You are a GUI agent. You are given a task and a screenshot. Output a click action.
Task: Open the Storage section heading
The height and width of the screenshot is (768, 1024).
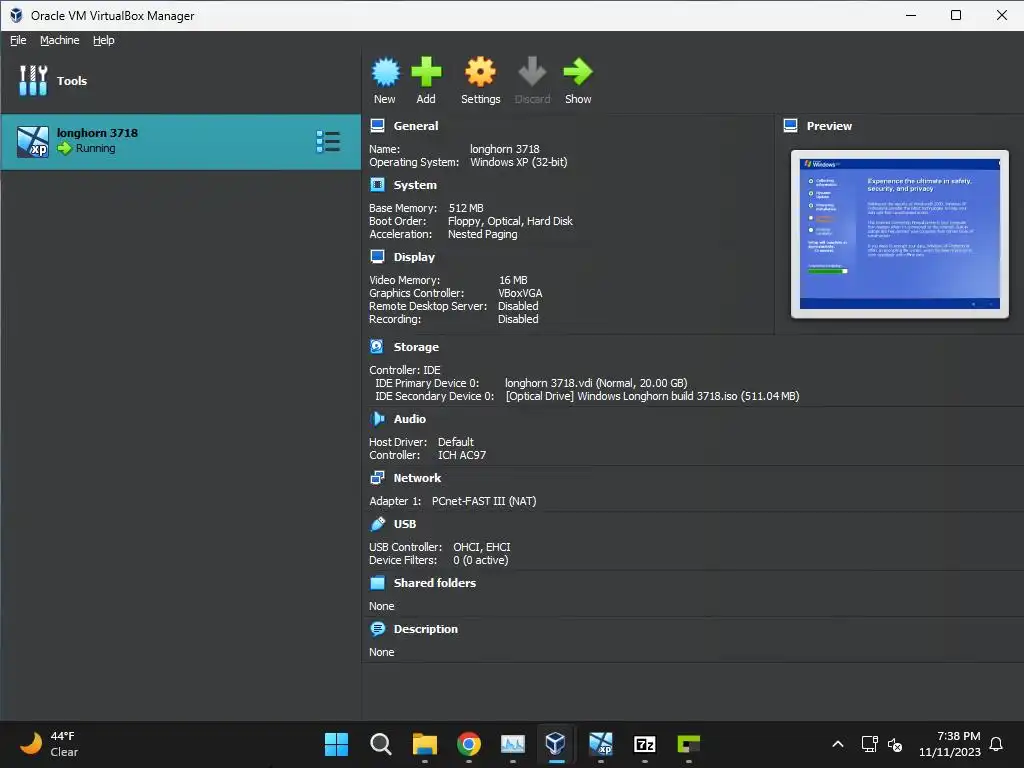tap(416, 347)
